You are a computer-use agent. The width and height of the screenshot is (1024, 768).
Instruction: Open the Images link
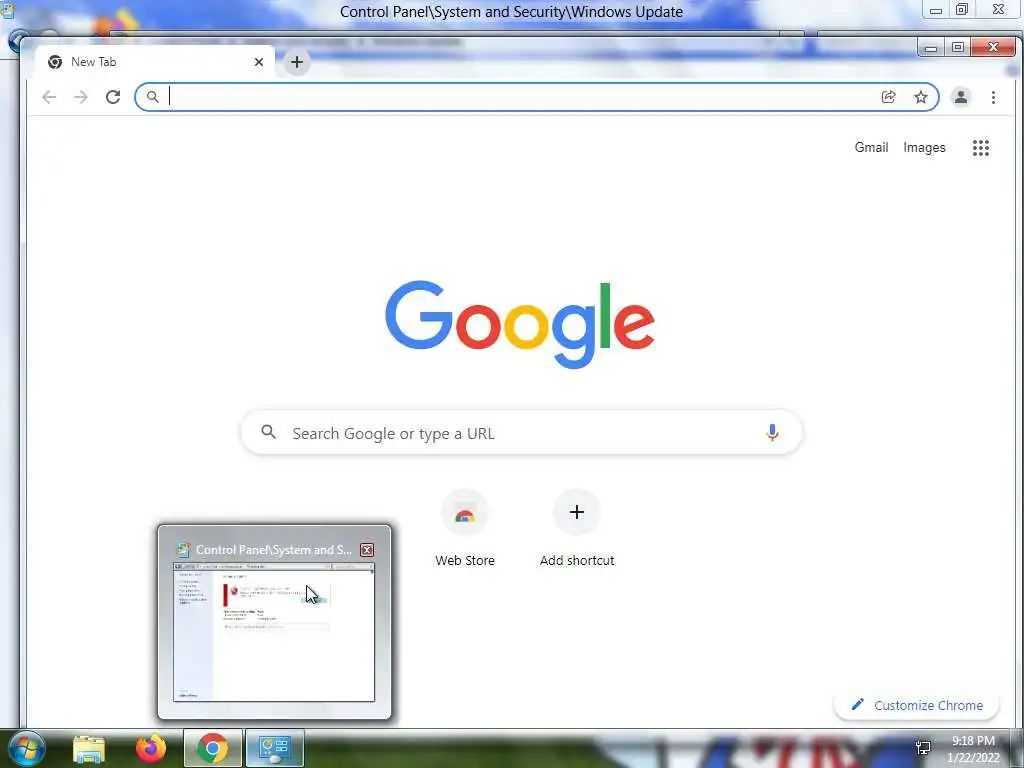click(x=924, y=148)
